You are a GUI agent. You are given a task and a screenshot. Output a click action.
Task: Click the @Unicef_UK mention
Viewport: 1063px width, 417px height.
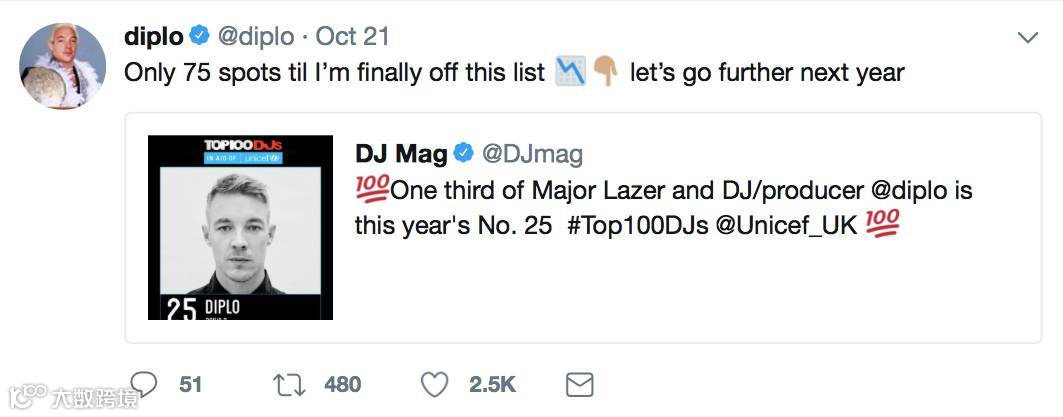click(x=787, y=225)
